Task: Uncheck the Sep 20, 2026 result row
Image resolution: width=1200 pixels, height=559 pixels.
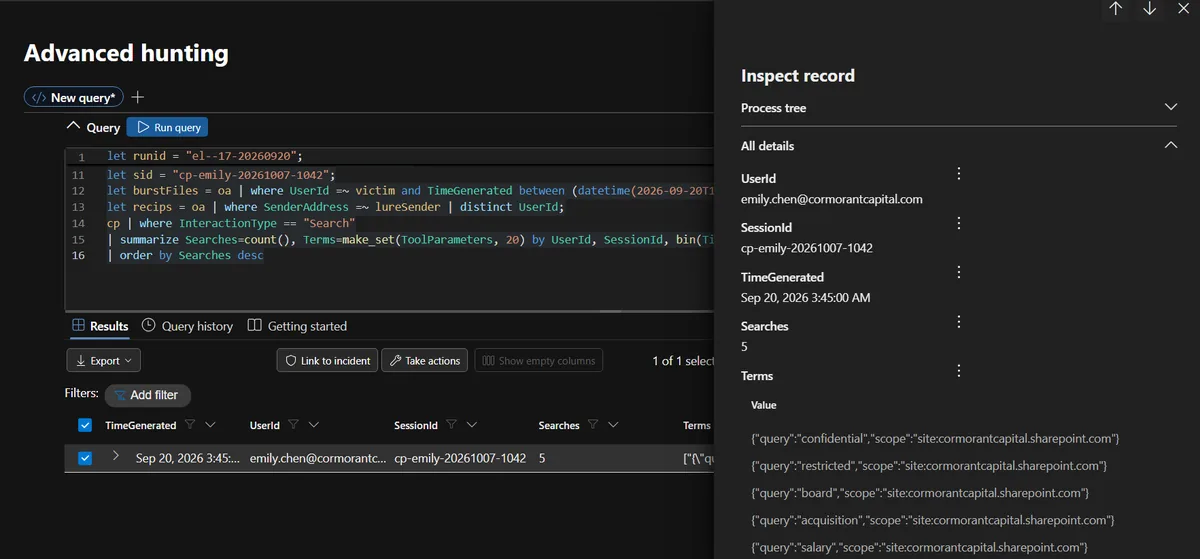Action: tap(85, 458)
